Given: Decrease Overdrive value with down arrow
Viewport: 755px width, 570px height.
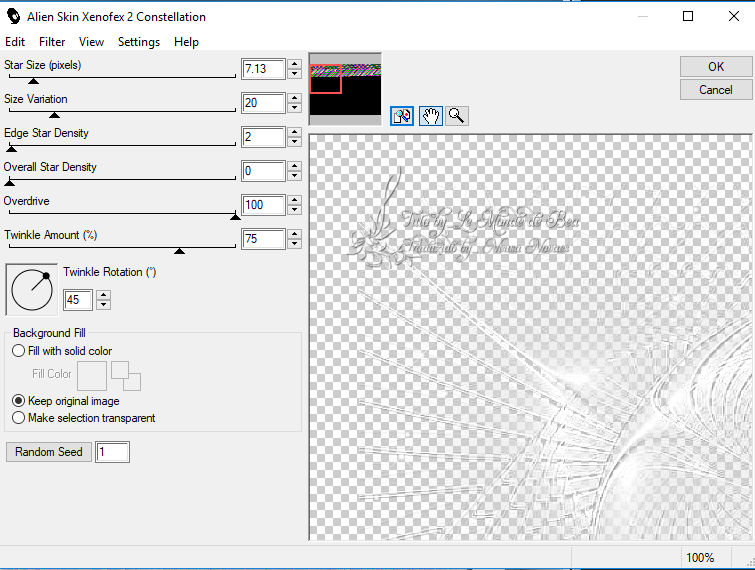Looking at the screenshot, I should pyautogui.click(x=295, y=210).
